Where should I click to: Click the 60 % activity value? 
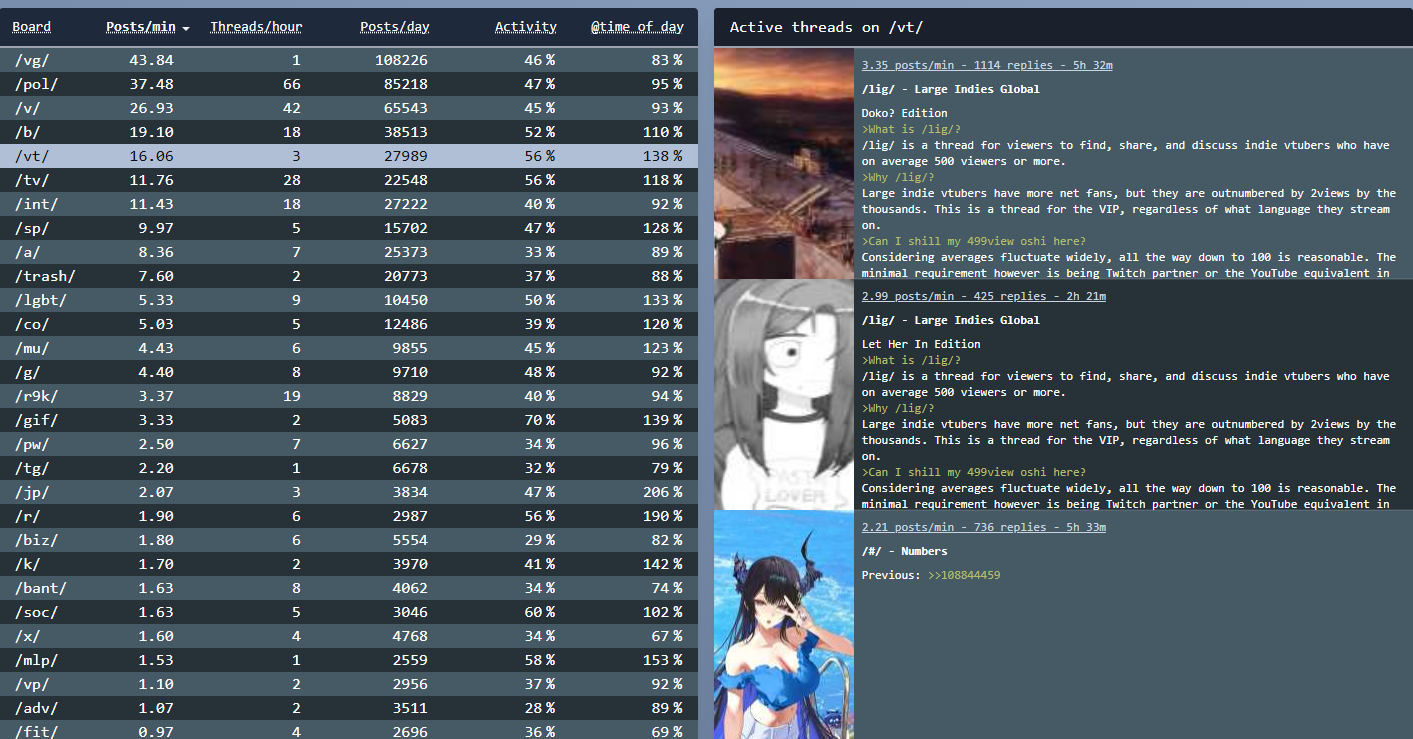tap(540, 612)
